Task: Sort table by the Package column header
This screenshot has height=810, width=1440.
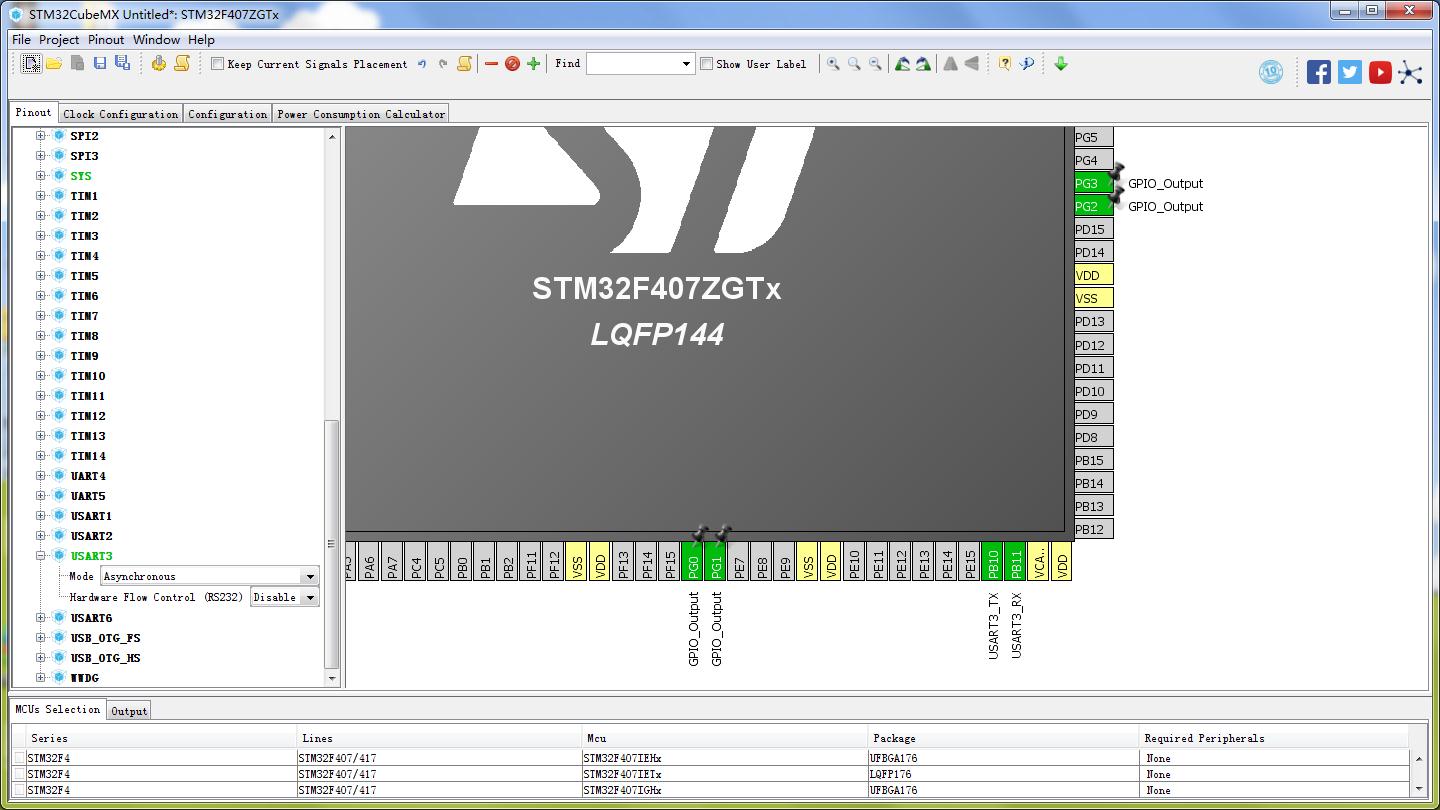Action: point(1003,738)
